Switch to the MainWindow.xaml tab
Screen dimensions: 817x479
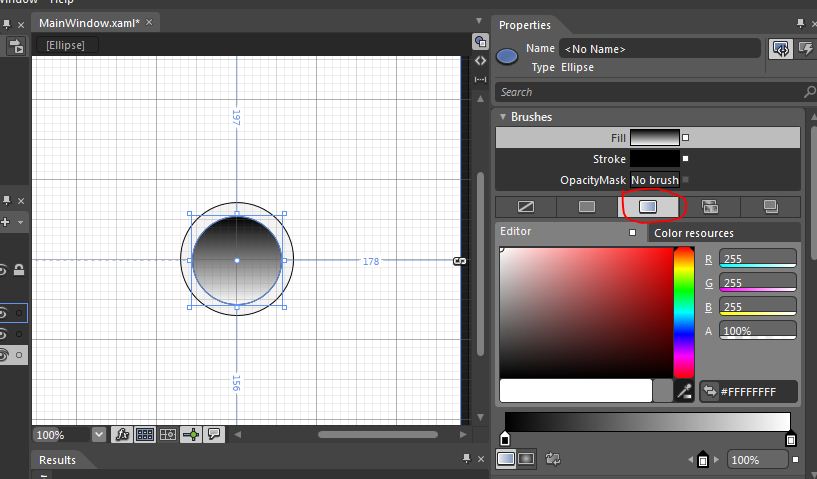pyautogui.click(x=88, y=22)
